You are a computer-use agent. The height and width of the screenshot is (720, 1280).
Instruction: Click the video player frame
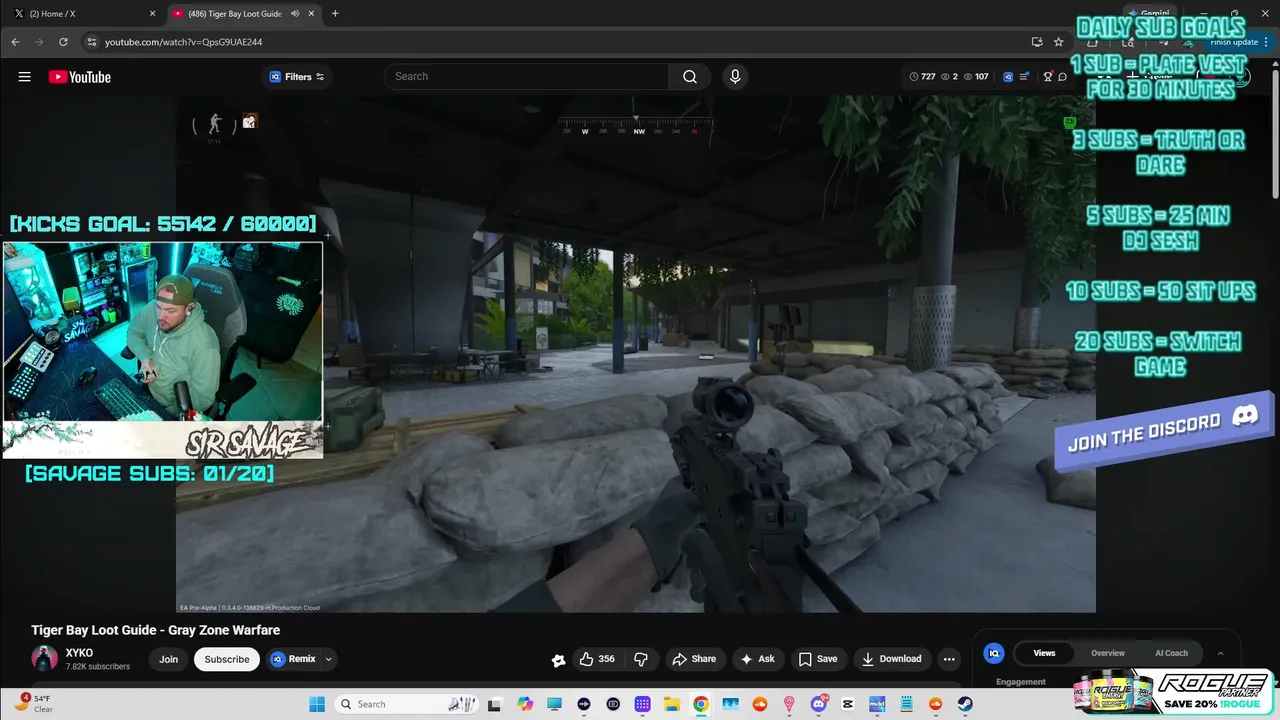[x=636, y=354]
